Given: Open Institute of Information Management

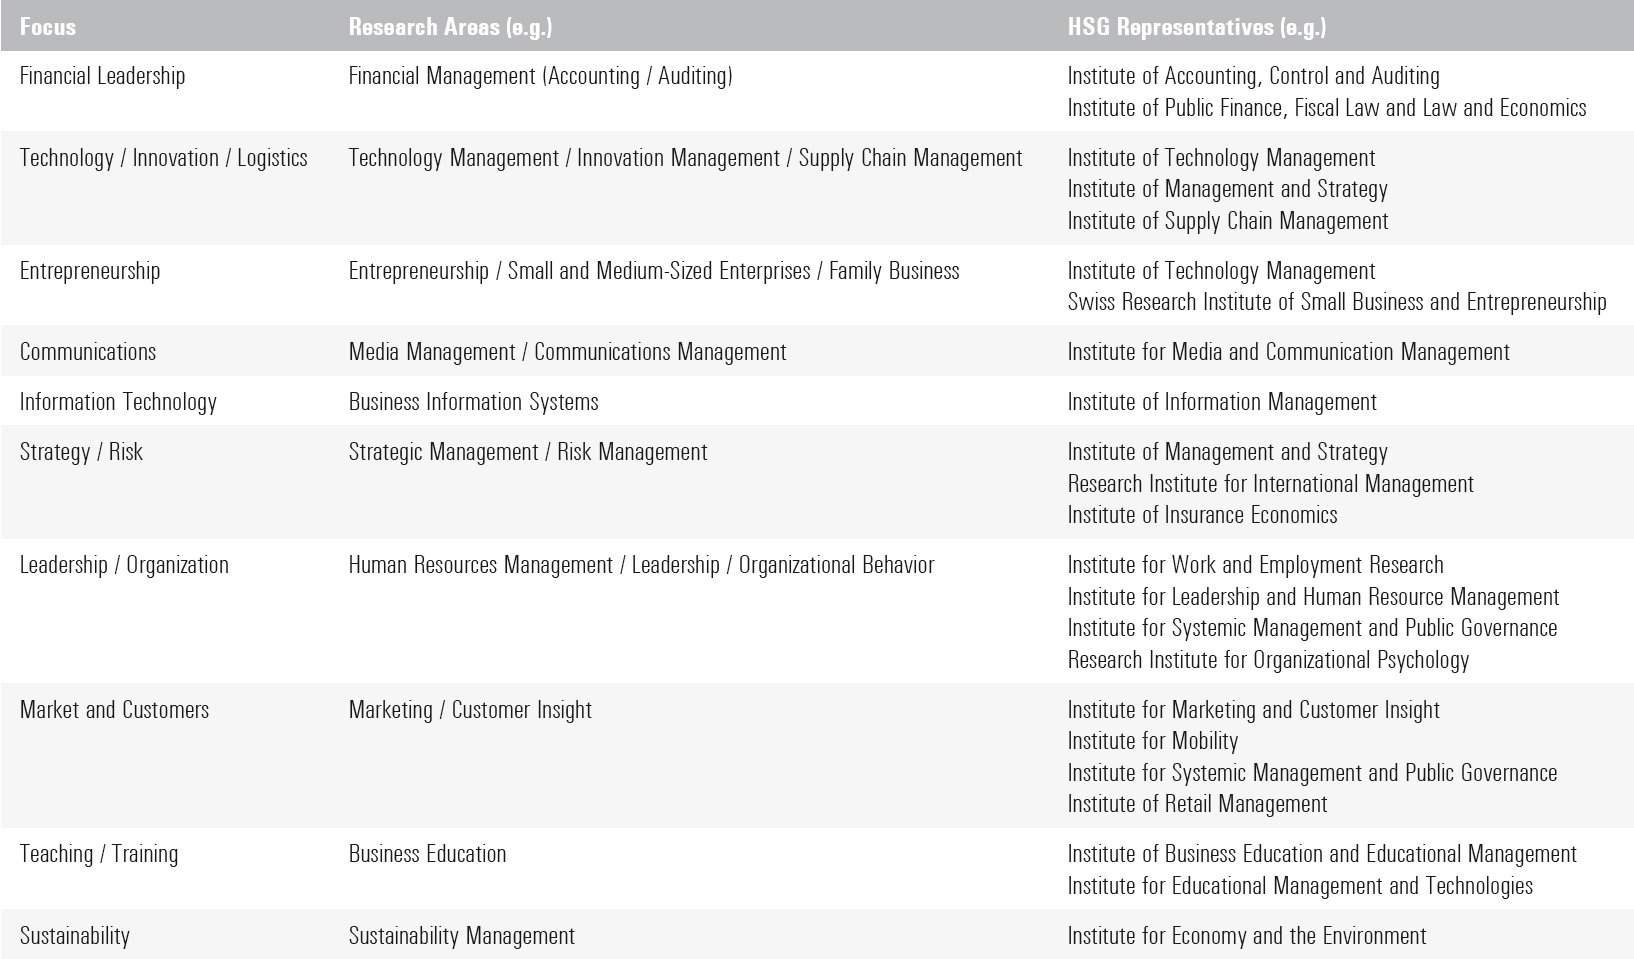Looking at the screenshot, I should 1221,402.
